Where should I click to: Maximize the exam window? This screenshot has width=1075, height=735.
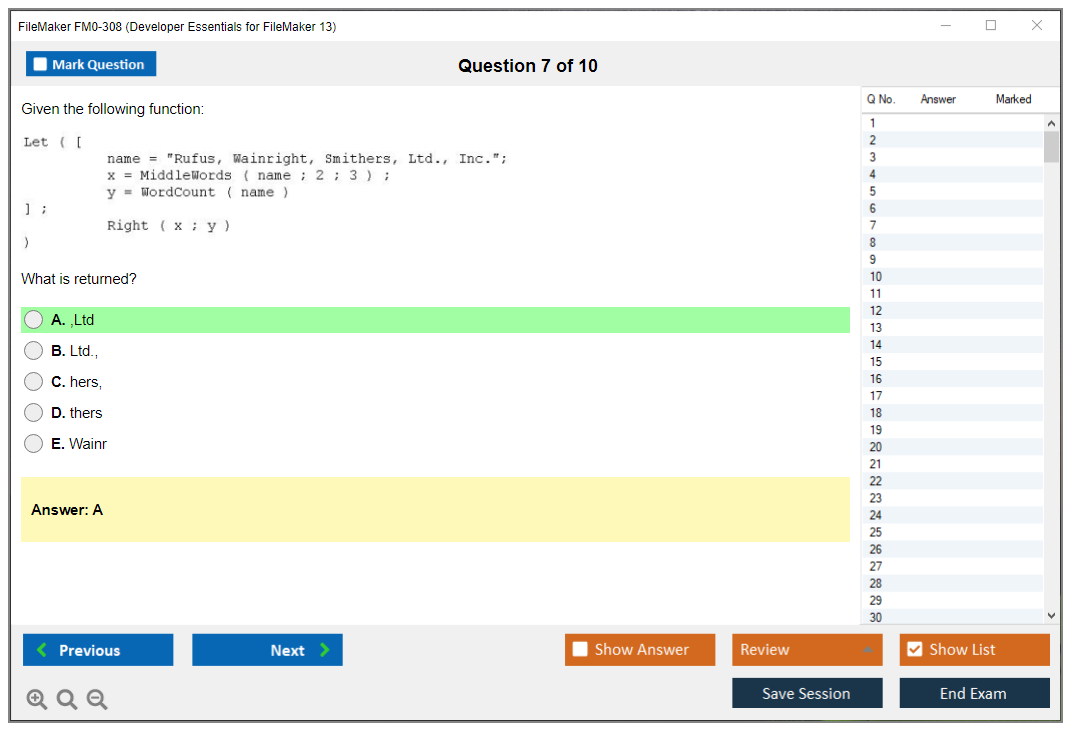991,26
